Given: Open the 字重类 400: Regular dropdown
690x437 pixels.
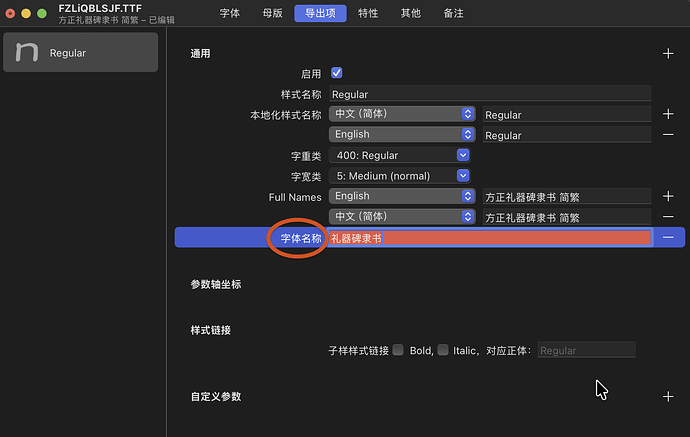Looking at the screenshot, I should tap(400, 155).
